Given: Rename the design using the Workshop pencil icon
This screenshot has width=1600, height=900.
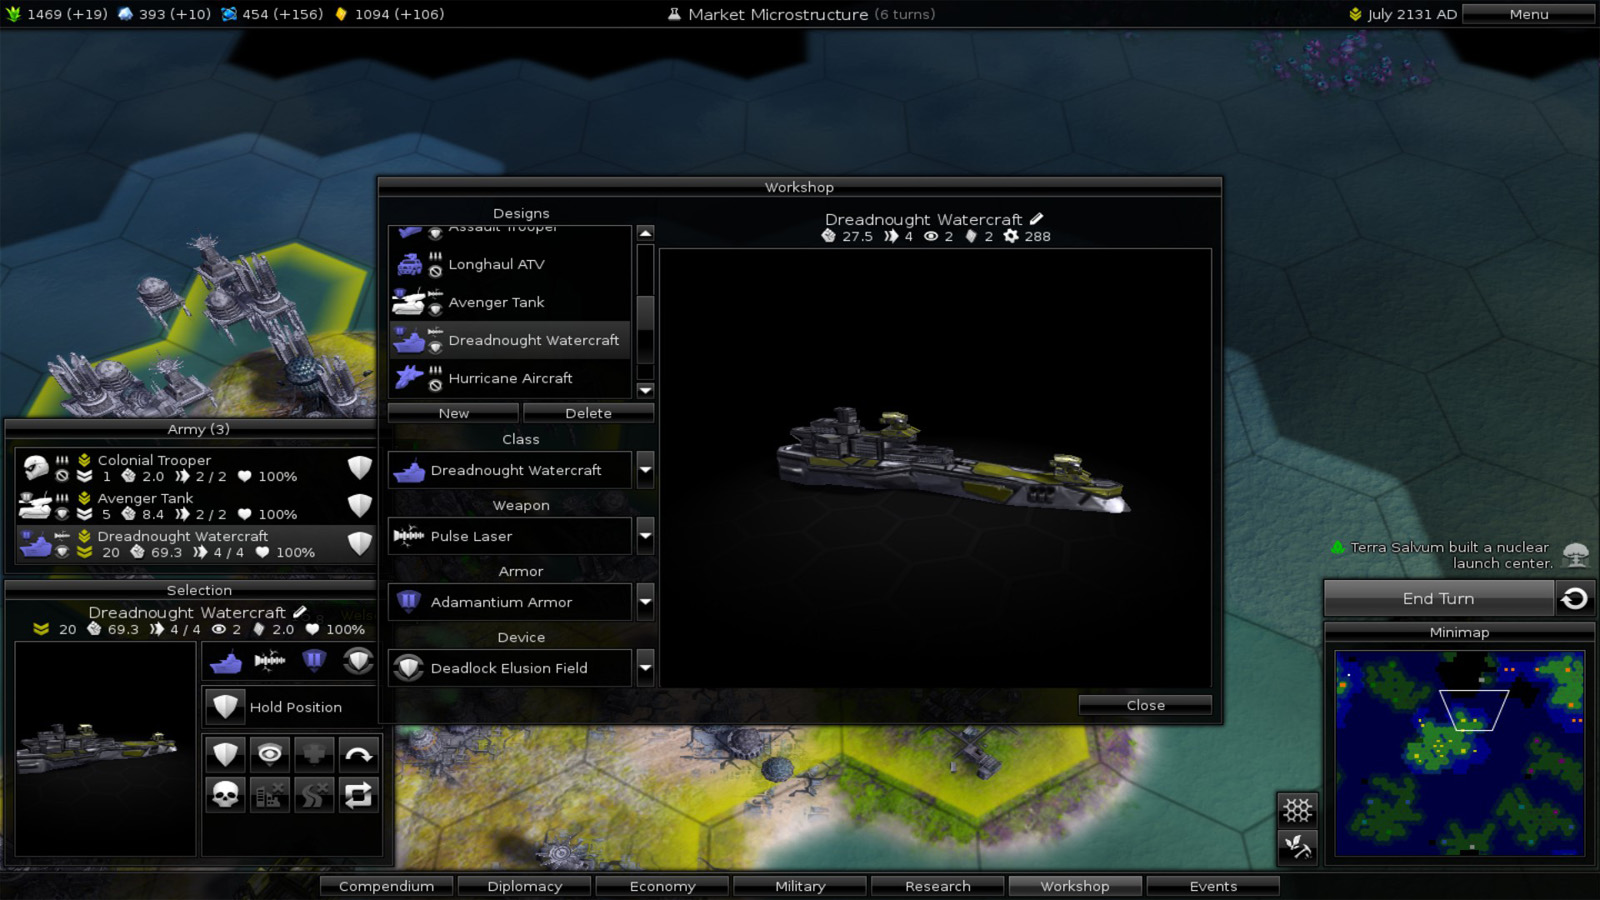Looking at the screenshot, I should click(x=1036, y=219).
